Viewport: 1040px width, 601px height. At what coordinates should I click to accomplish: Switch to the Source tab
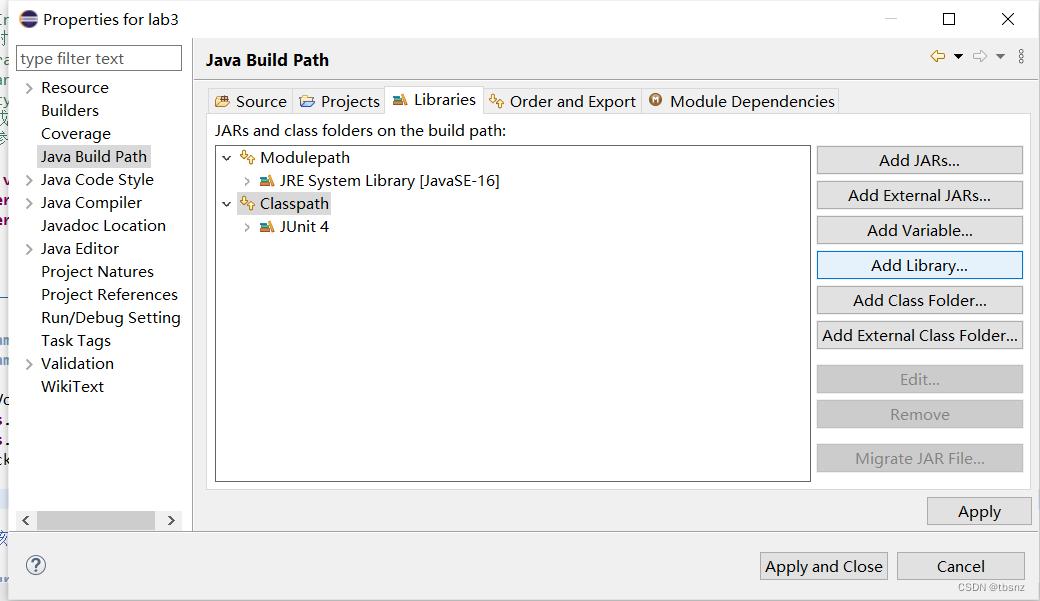point(251,101)
